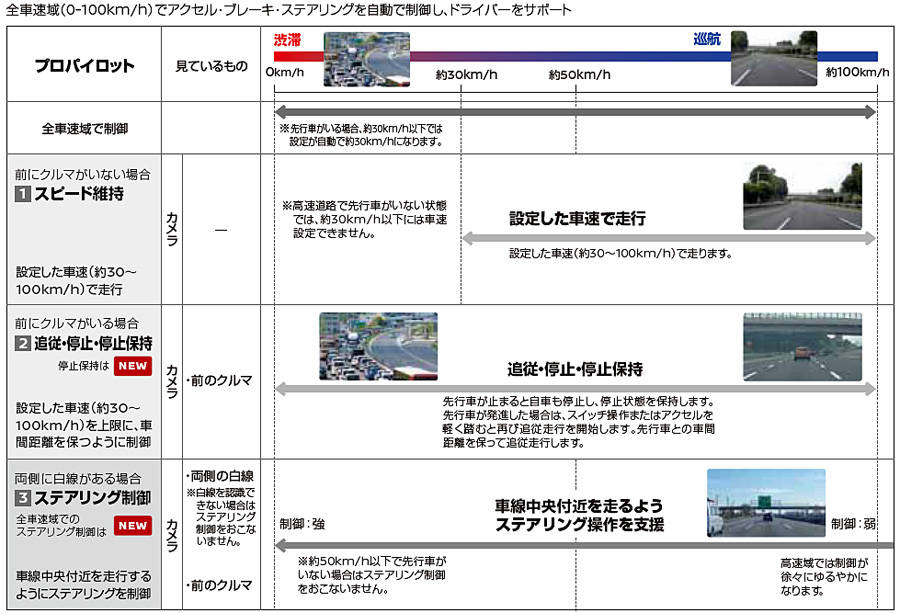Click ・前のクルマ in follow row

point(219,381)
